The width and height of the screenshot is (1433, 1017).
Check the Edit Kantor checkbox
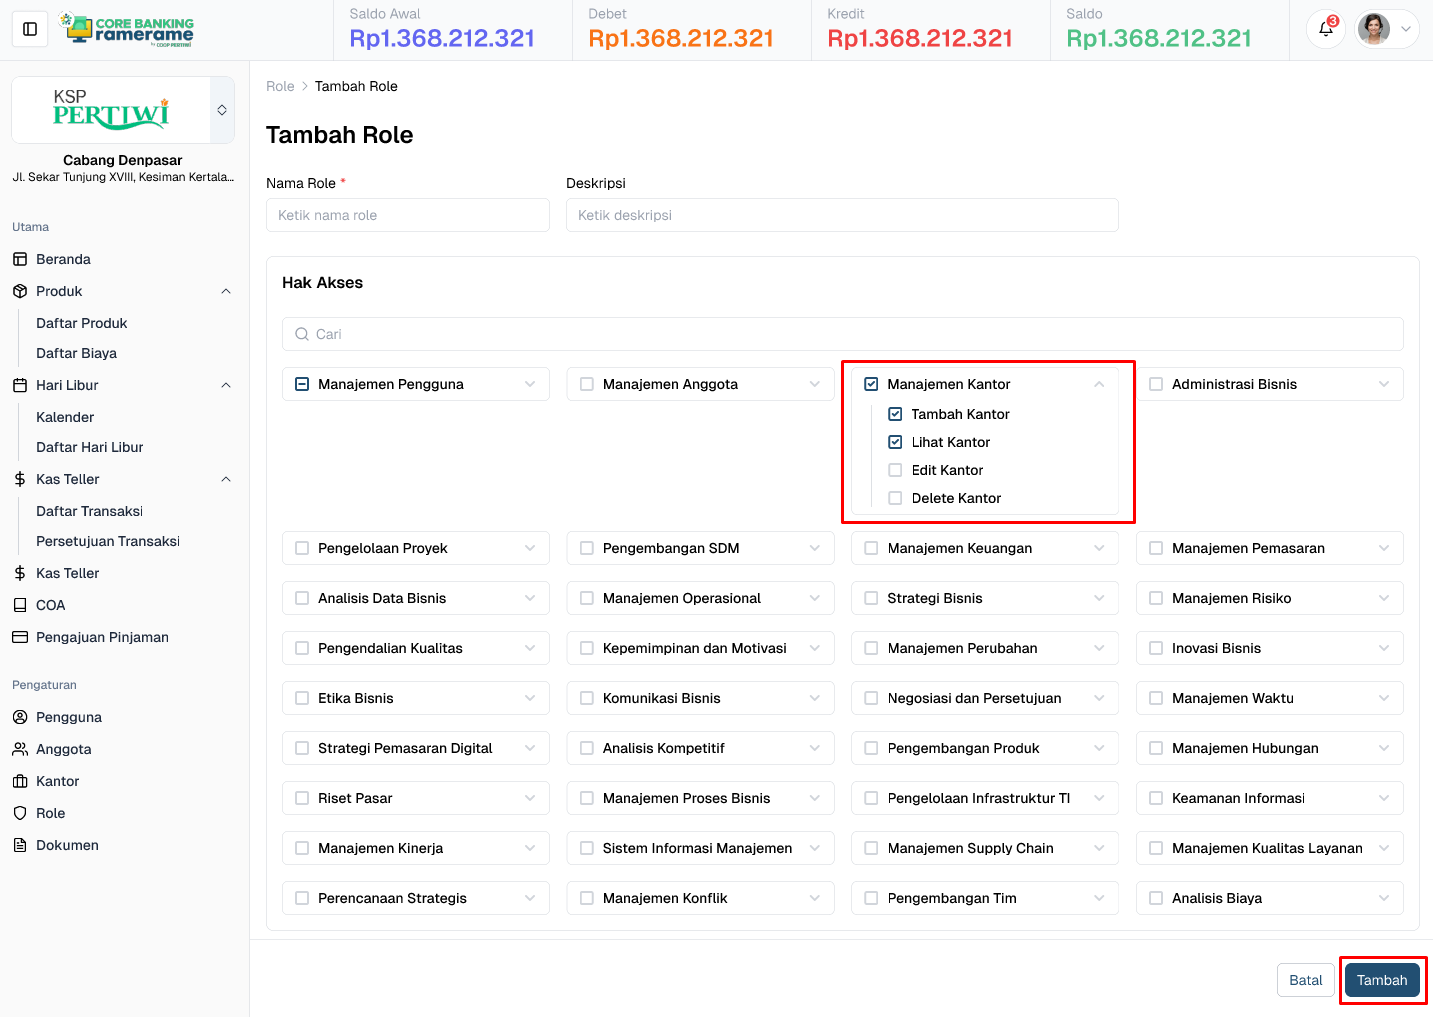click(x=895, y=470)
